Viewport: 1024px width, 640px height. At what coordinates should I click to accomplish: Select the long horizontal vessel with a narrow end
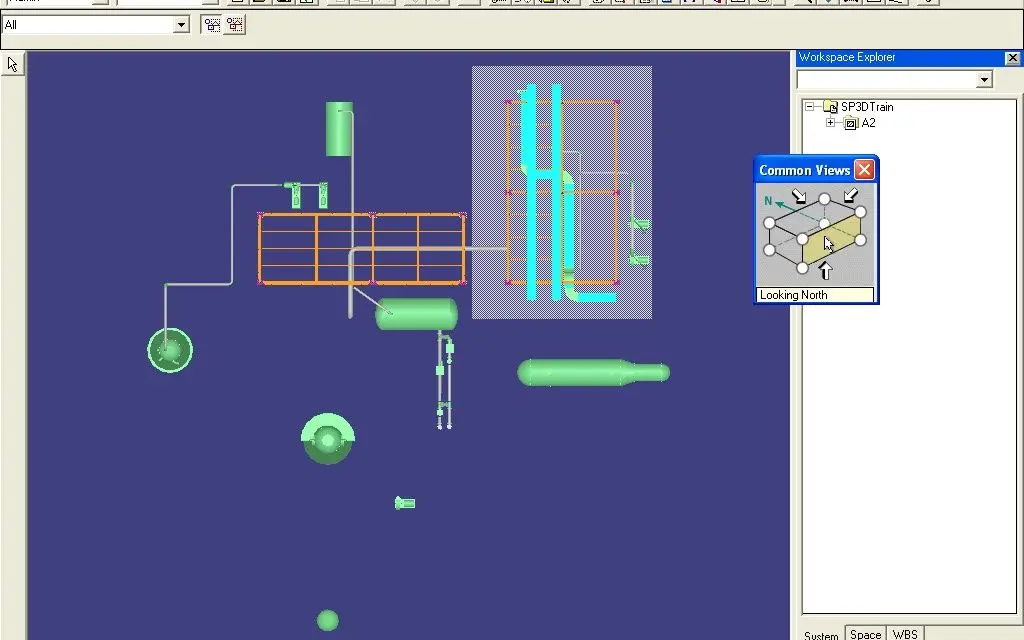pyautogui.click(x=592, y=373)
